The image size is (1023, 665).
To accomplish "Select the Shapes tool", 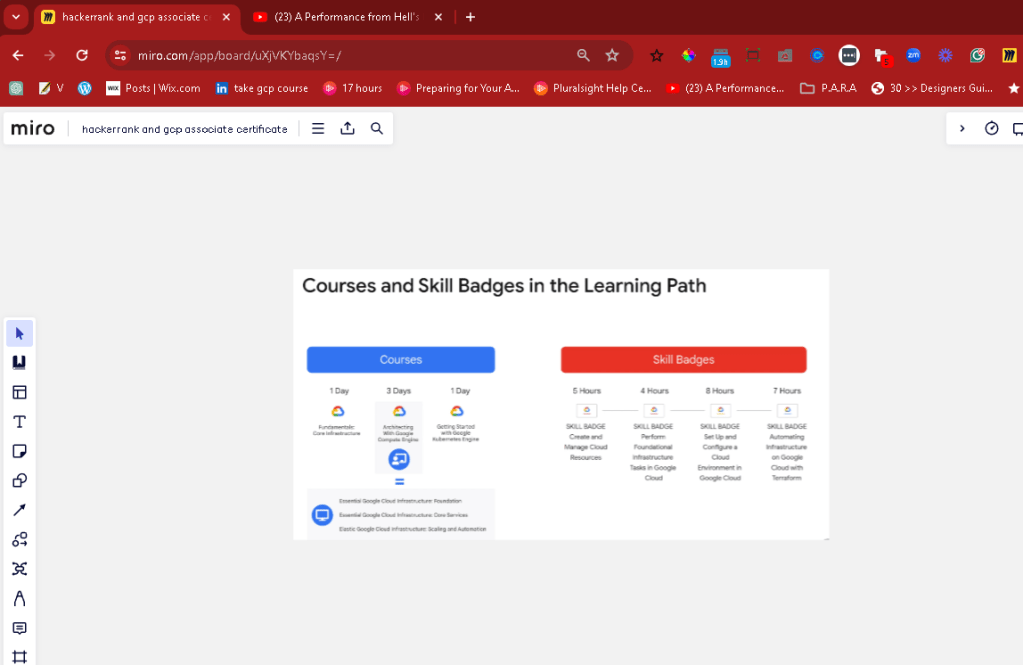I will click(20, 480).
